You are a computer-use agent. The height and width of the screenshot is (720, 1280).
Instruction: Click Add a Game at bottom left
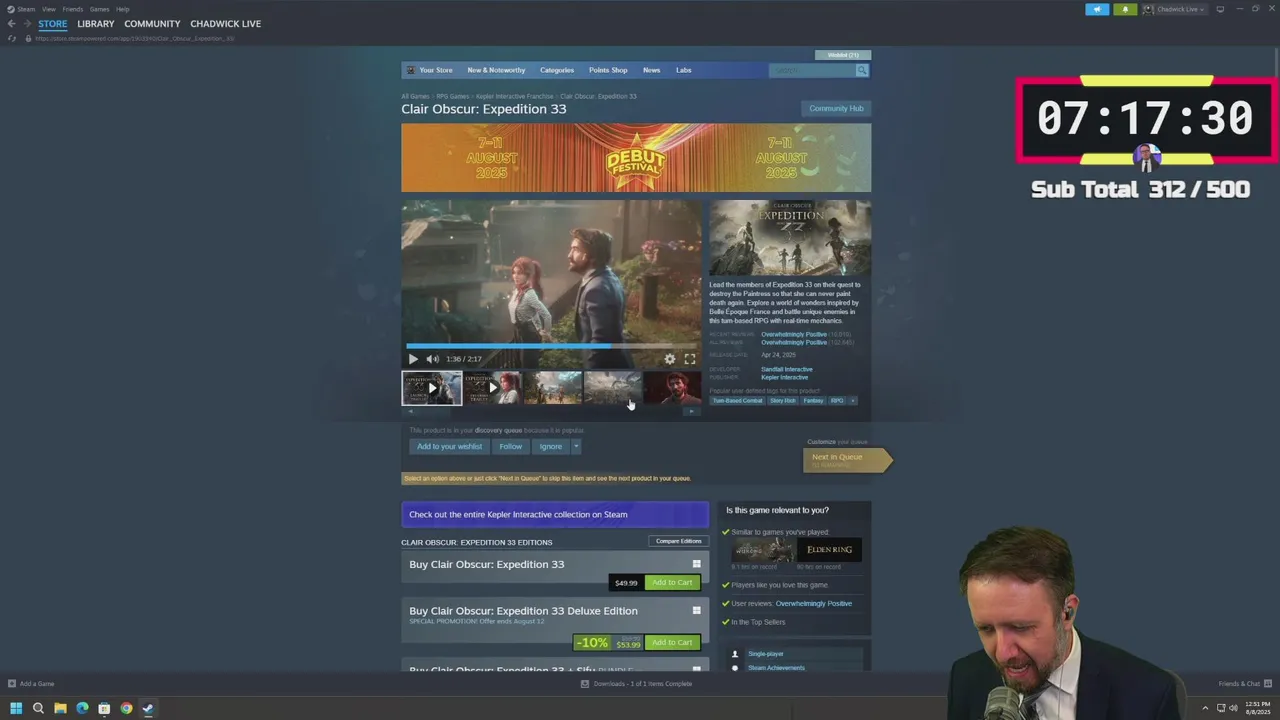tap(31, 684)
